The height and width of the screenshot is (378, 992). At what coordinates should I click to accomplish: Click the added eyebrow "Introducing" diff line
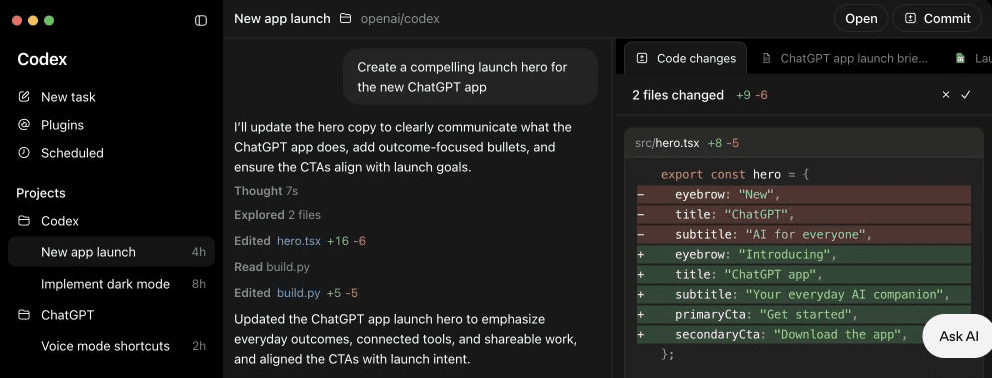(x=803, y=255)
